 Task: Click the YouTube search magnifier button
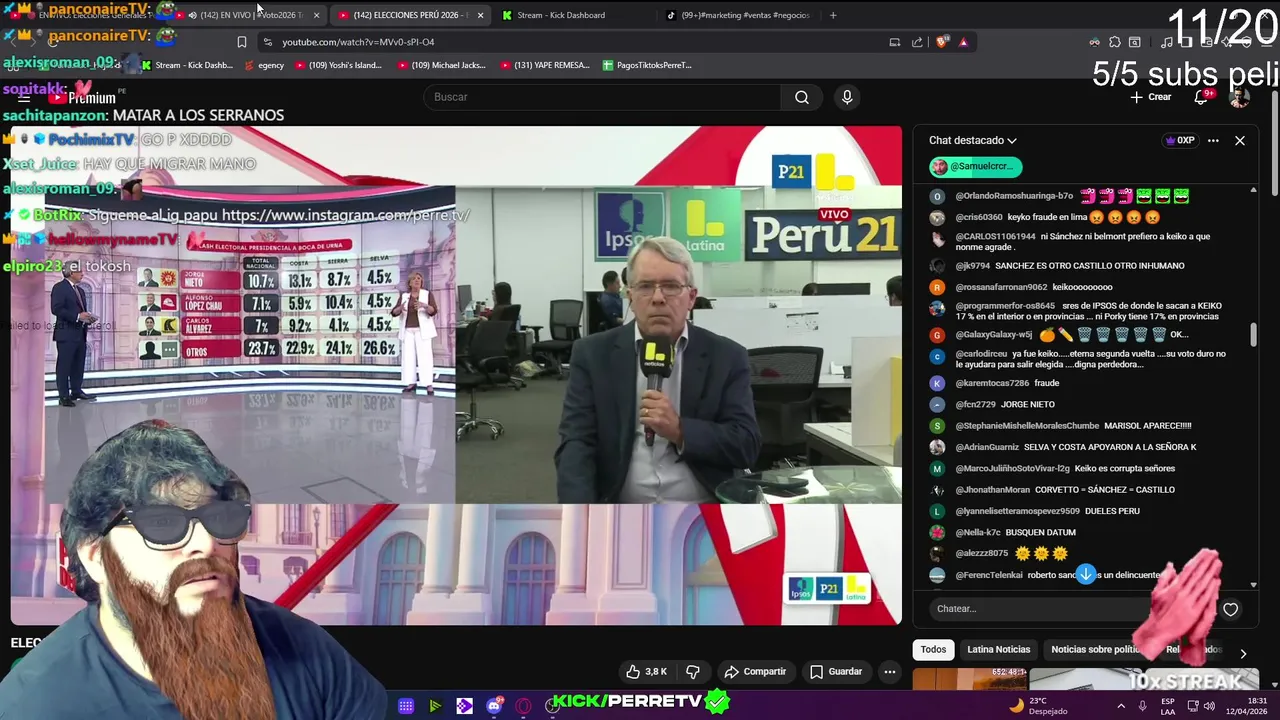pos(802,97)
